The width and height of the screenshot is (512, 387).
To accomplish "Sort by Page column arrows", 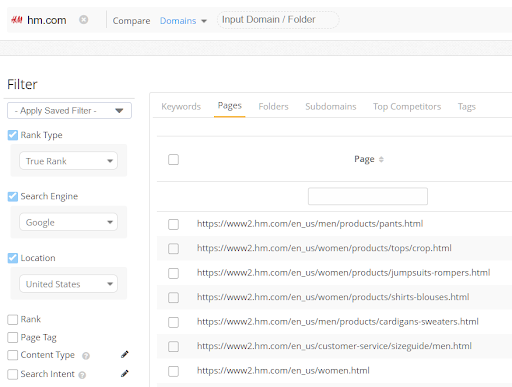I will [x=381, y=159].
